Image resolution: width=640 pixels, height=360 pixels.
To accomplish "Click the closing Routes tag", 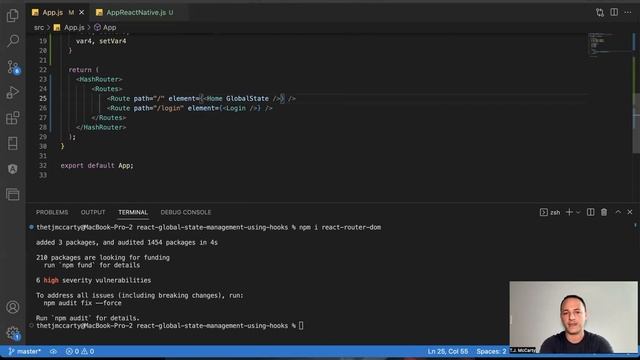I will [x=109, y=118].
